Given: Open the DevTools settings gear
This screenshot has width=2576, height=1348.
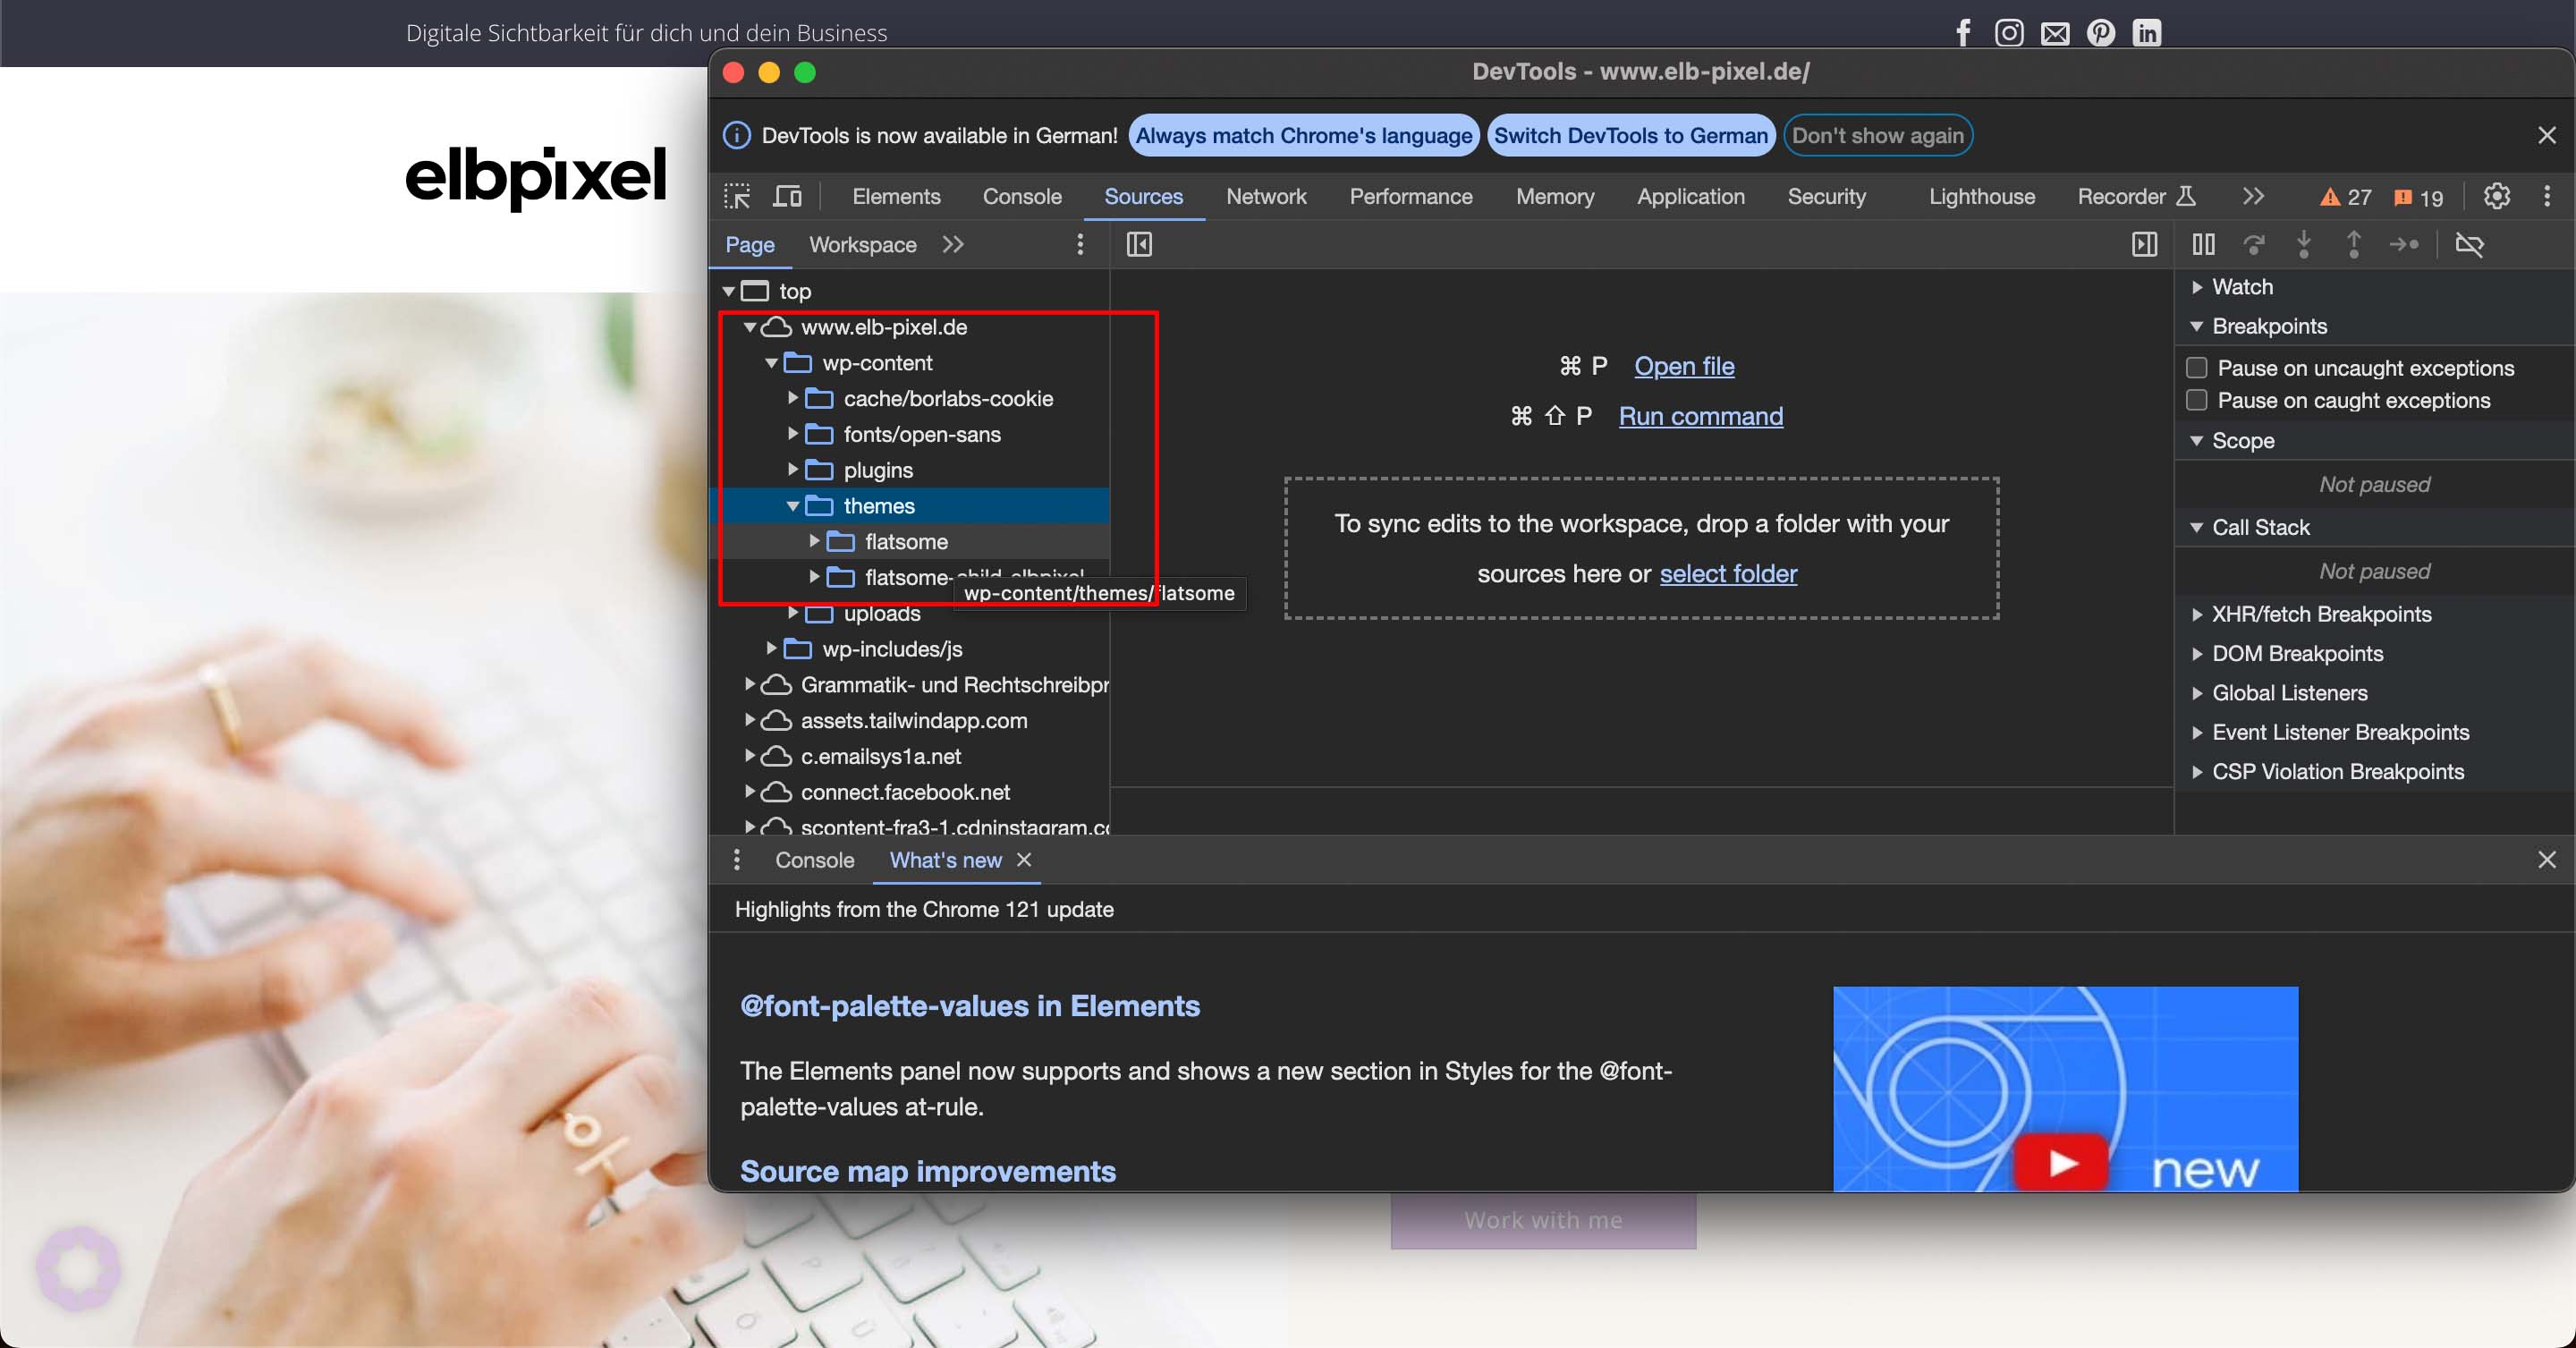Looking at the screenshot, I should (2497, 196).
